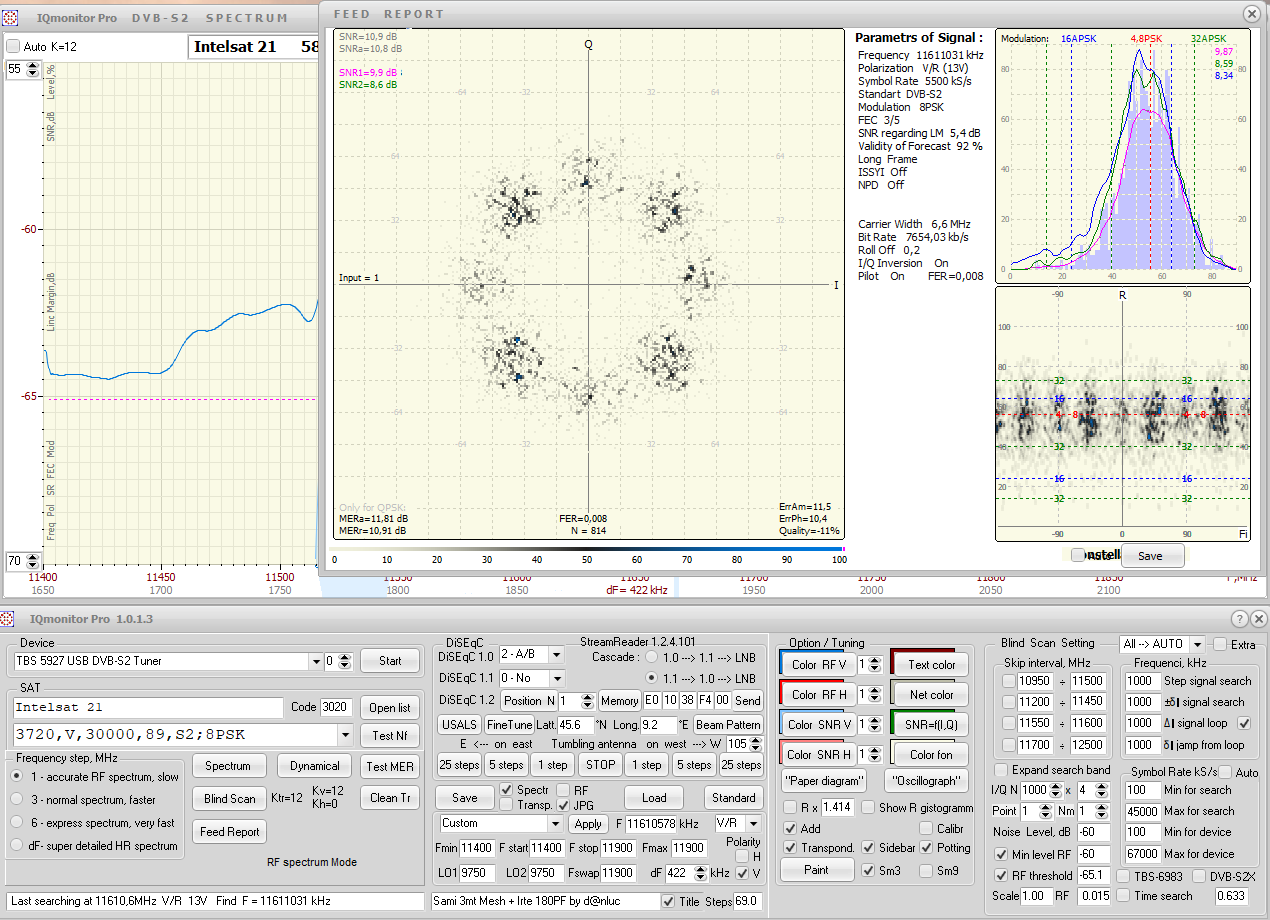Toggle the Title checkbox
Viewport: 1270px width, 920px height.
pyautogui.click(x=668, y=901)
